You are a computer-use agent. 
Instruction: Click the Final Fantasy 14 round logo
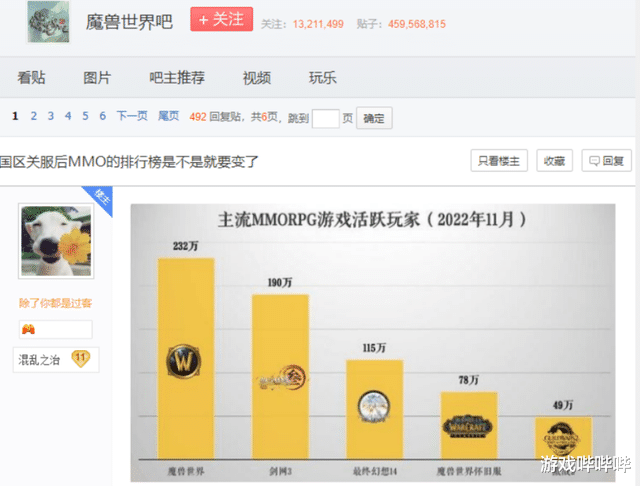[373, 406]
